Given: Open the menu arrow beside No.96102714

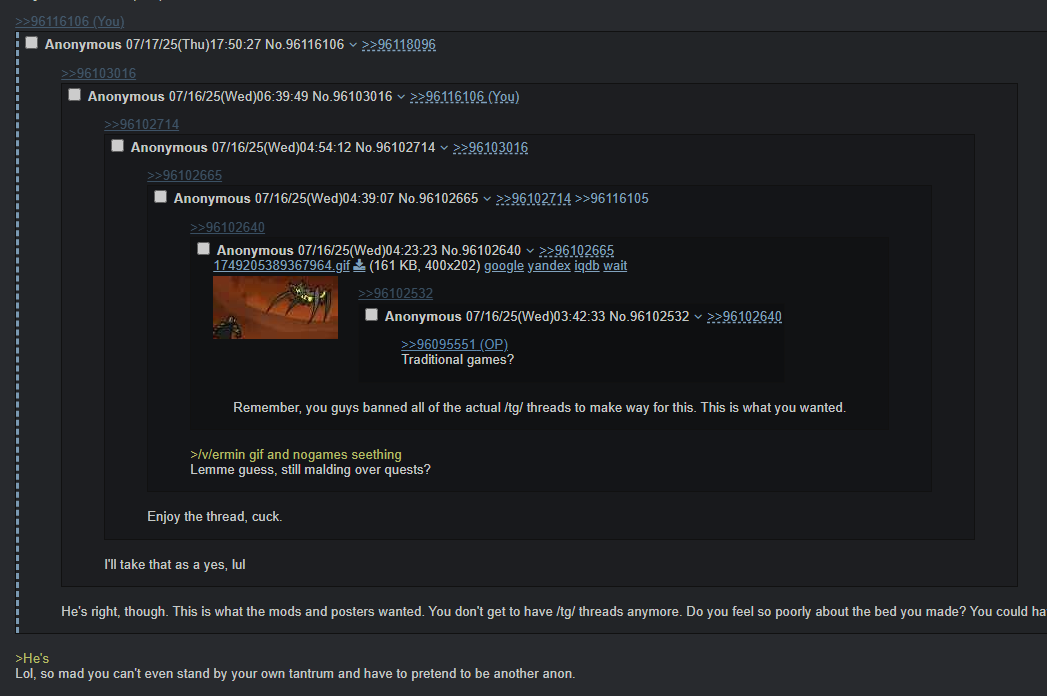Looking at the screenshot, I should 444,148.
